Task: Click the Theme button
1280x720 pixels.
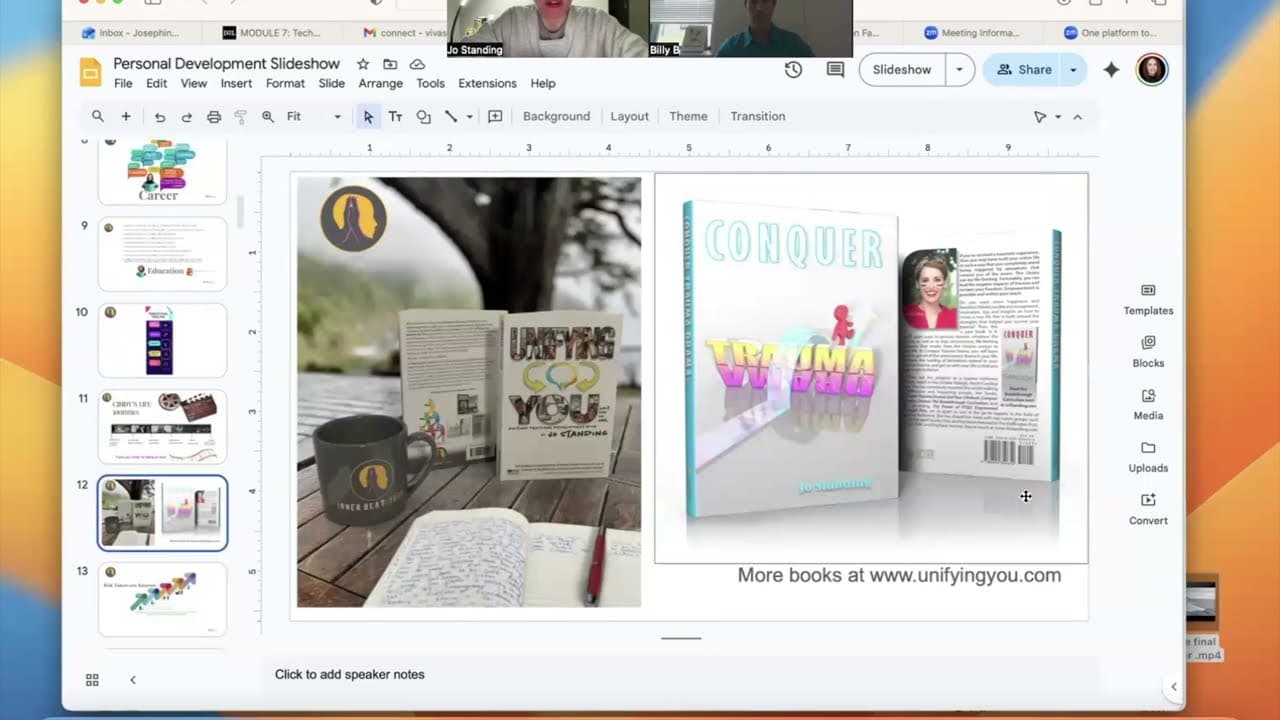Action: coord(688,117)
